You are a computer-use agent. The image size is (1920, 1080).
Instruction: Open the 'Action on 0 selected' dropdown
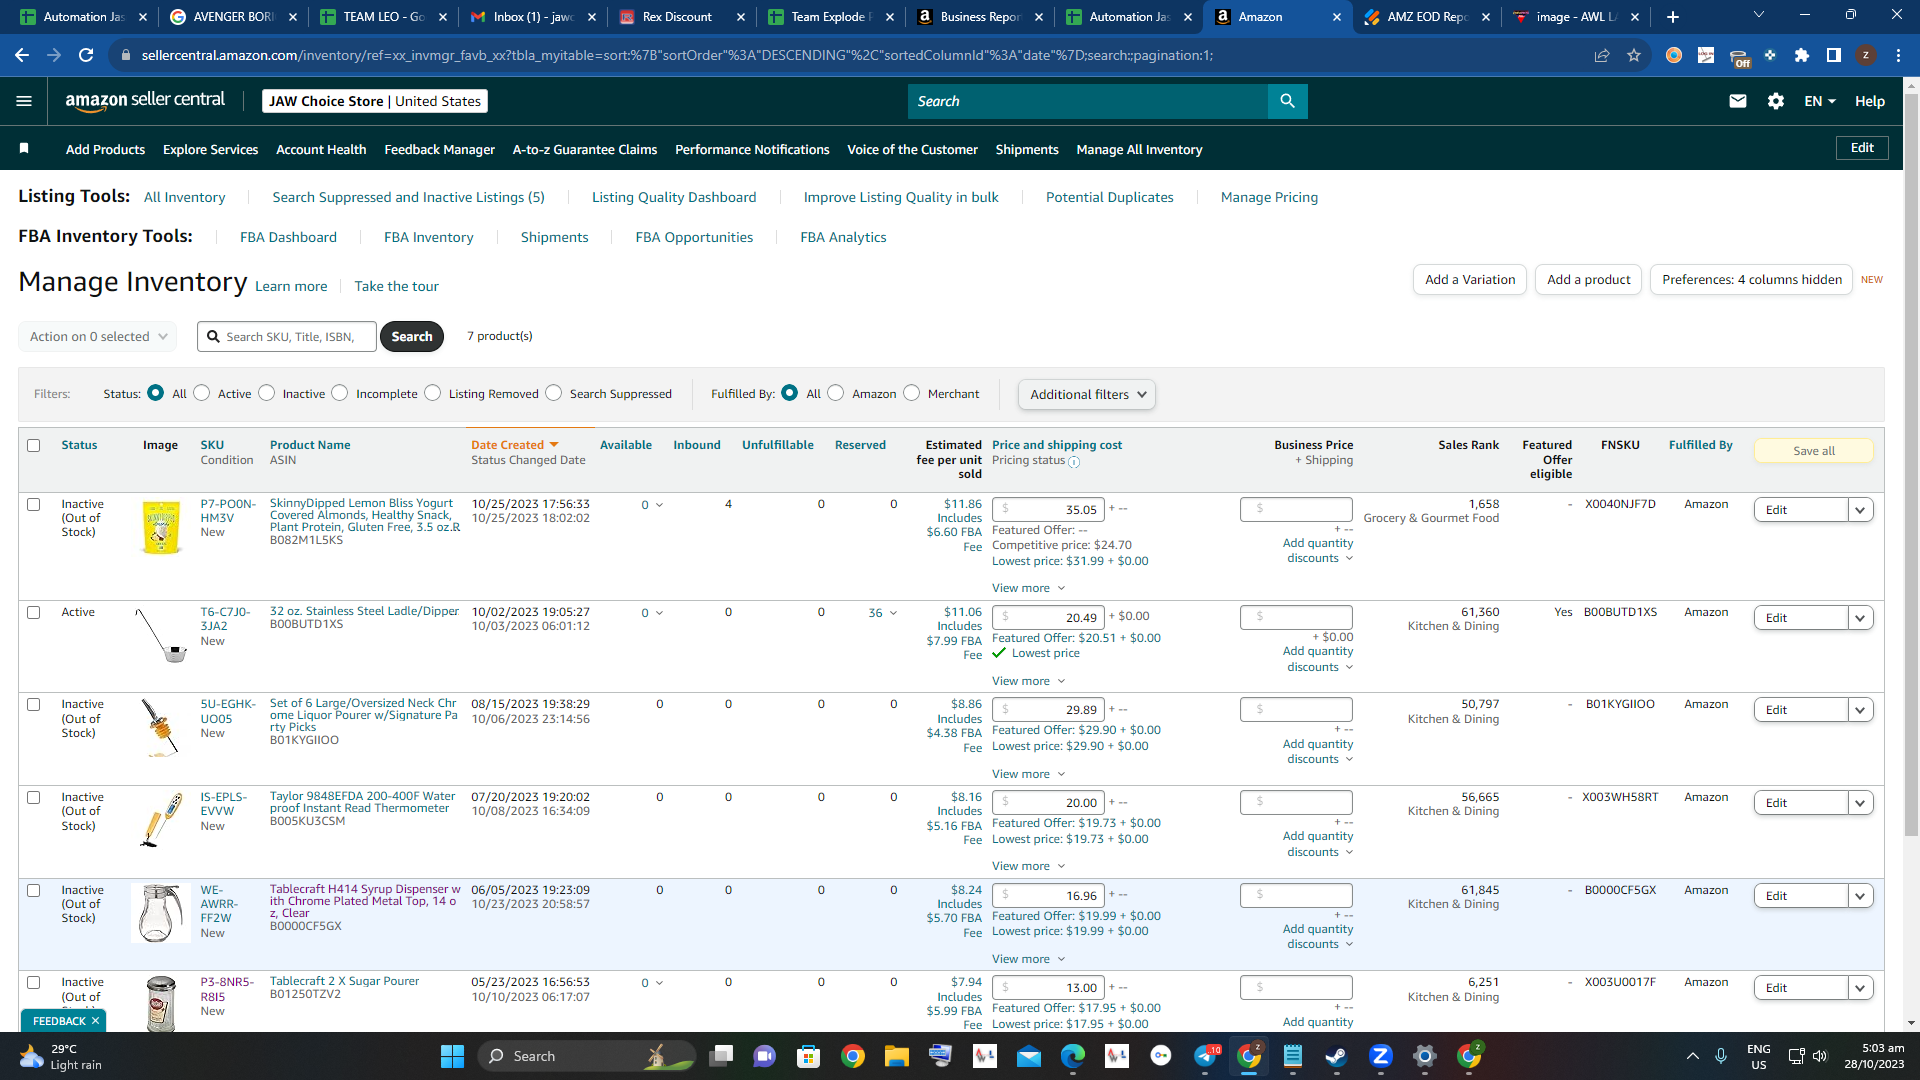tap(98, 337)
